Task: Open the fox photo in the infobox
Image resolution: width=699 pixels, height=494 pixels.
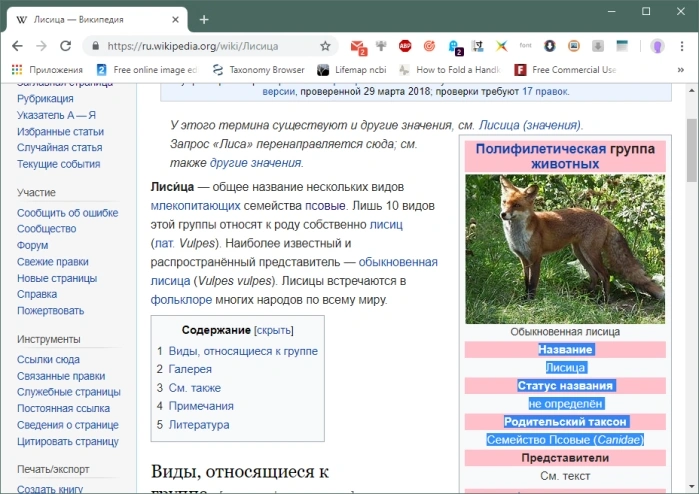Action: (x=565, y=249)
